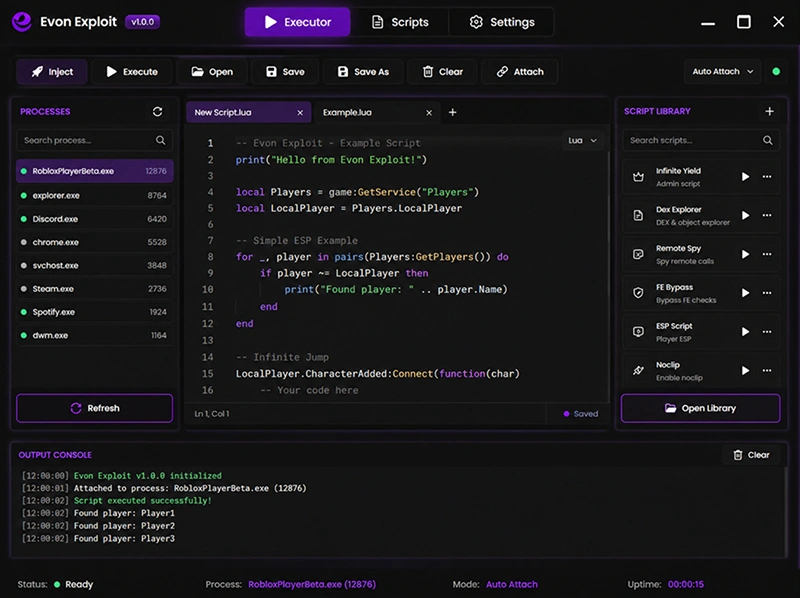Focus the Search scripts field
This screenshot has width=800, height=598.
click(x=701, y=140)
